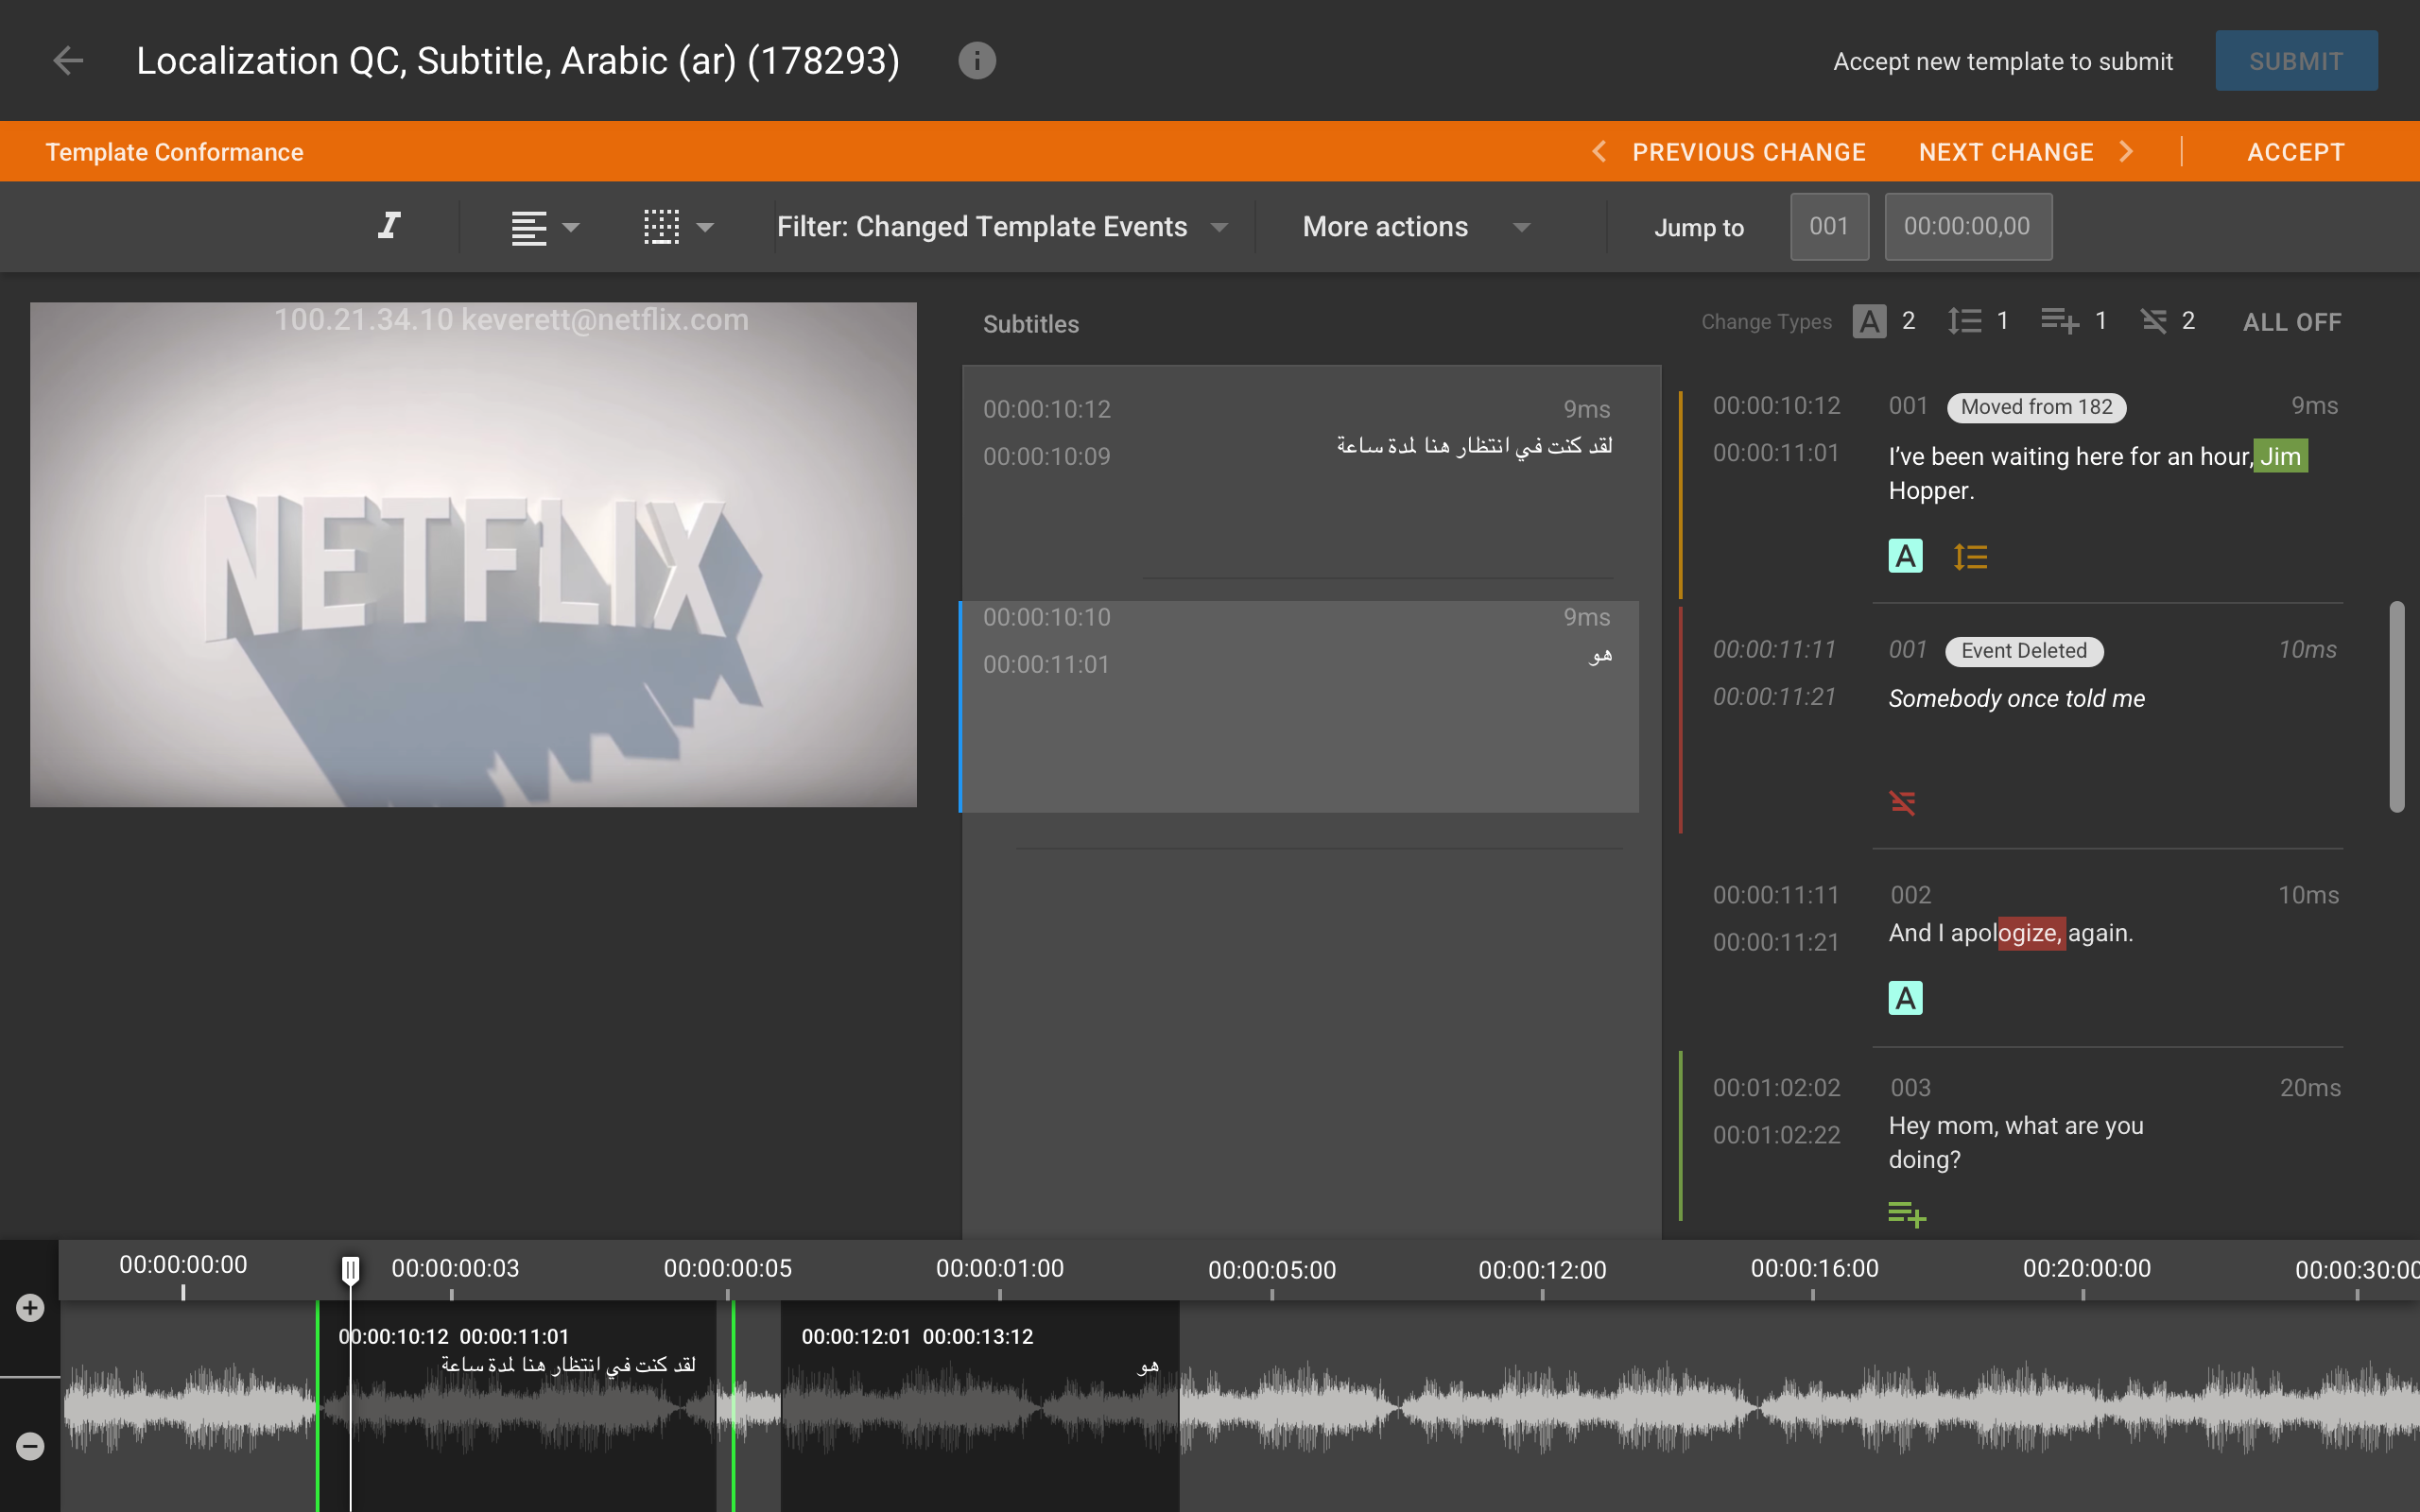
Task: Click the Jump to timecode field
Action: click(1967, 227)
